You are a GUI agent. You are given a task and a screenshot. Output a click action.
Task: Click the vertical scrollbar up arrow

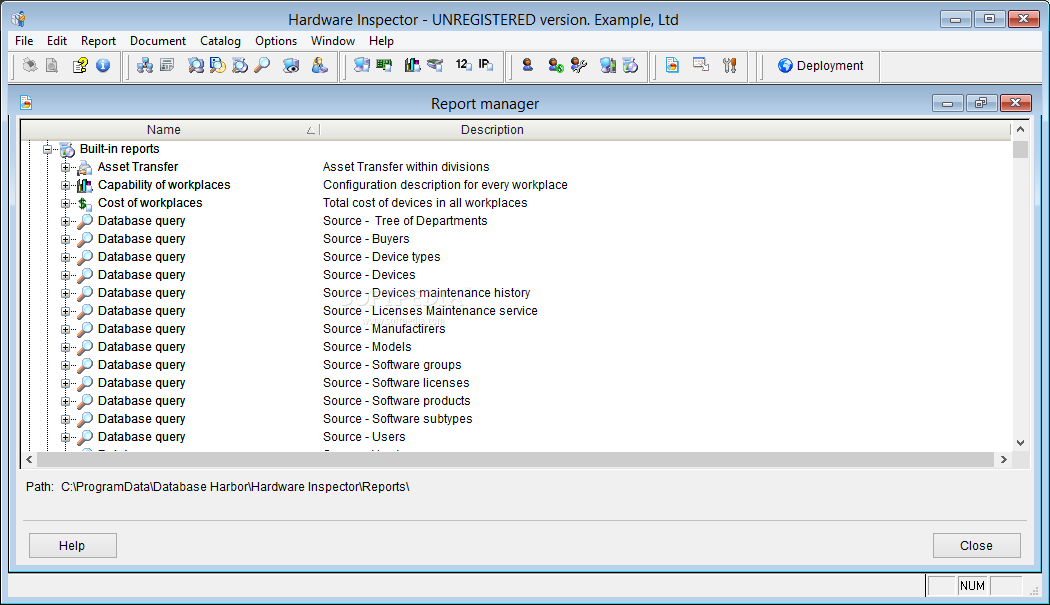1020,129
